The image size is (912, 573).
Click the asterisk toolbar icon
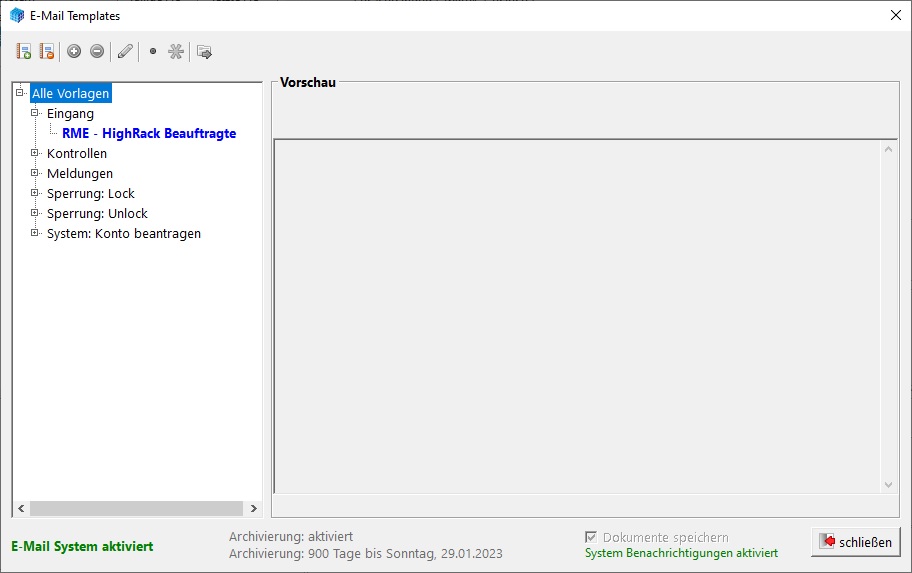[x=176, y=51]
